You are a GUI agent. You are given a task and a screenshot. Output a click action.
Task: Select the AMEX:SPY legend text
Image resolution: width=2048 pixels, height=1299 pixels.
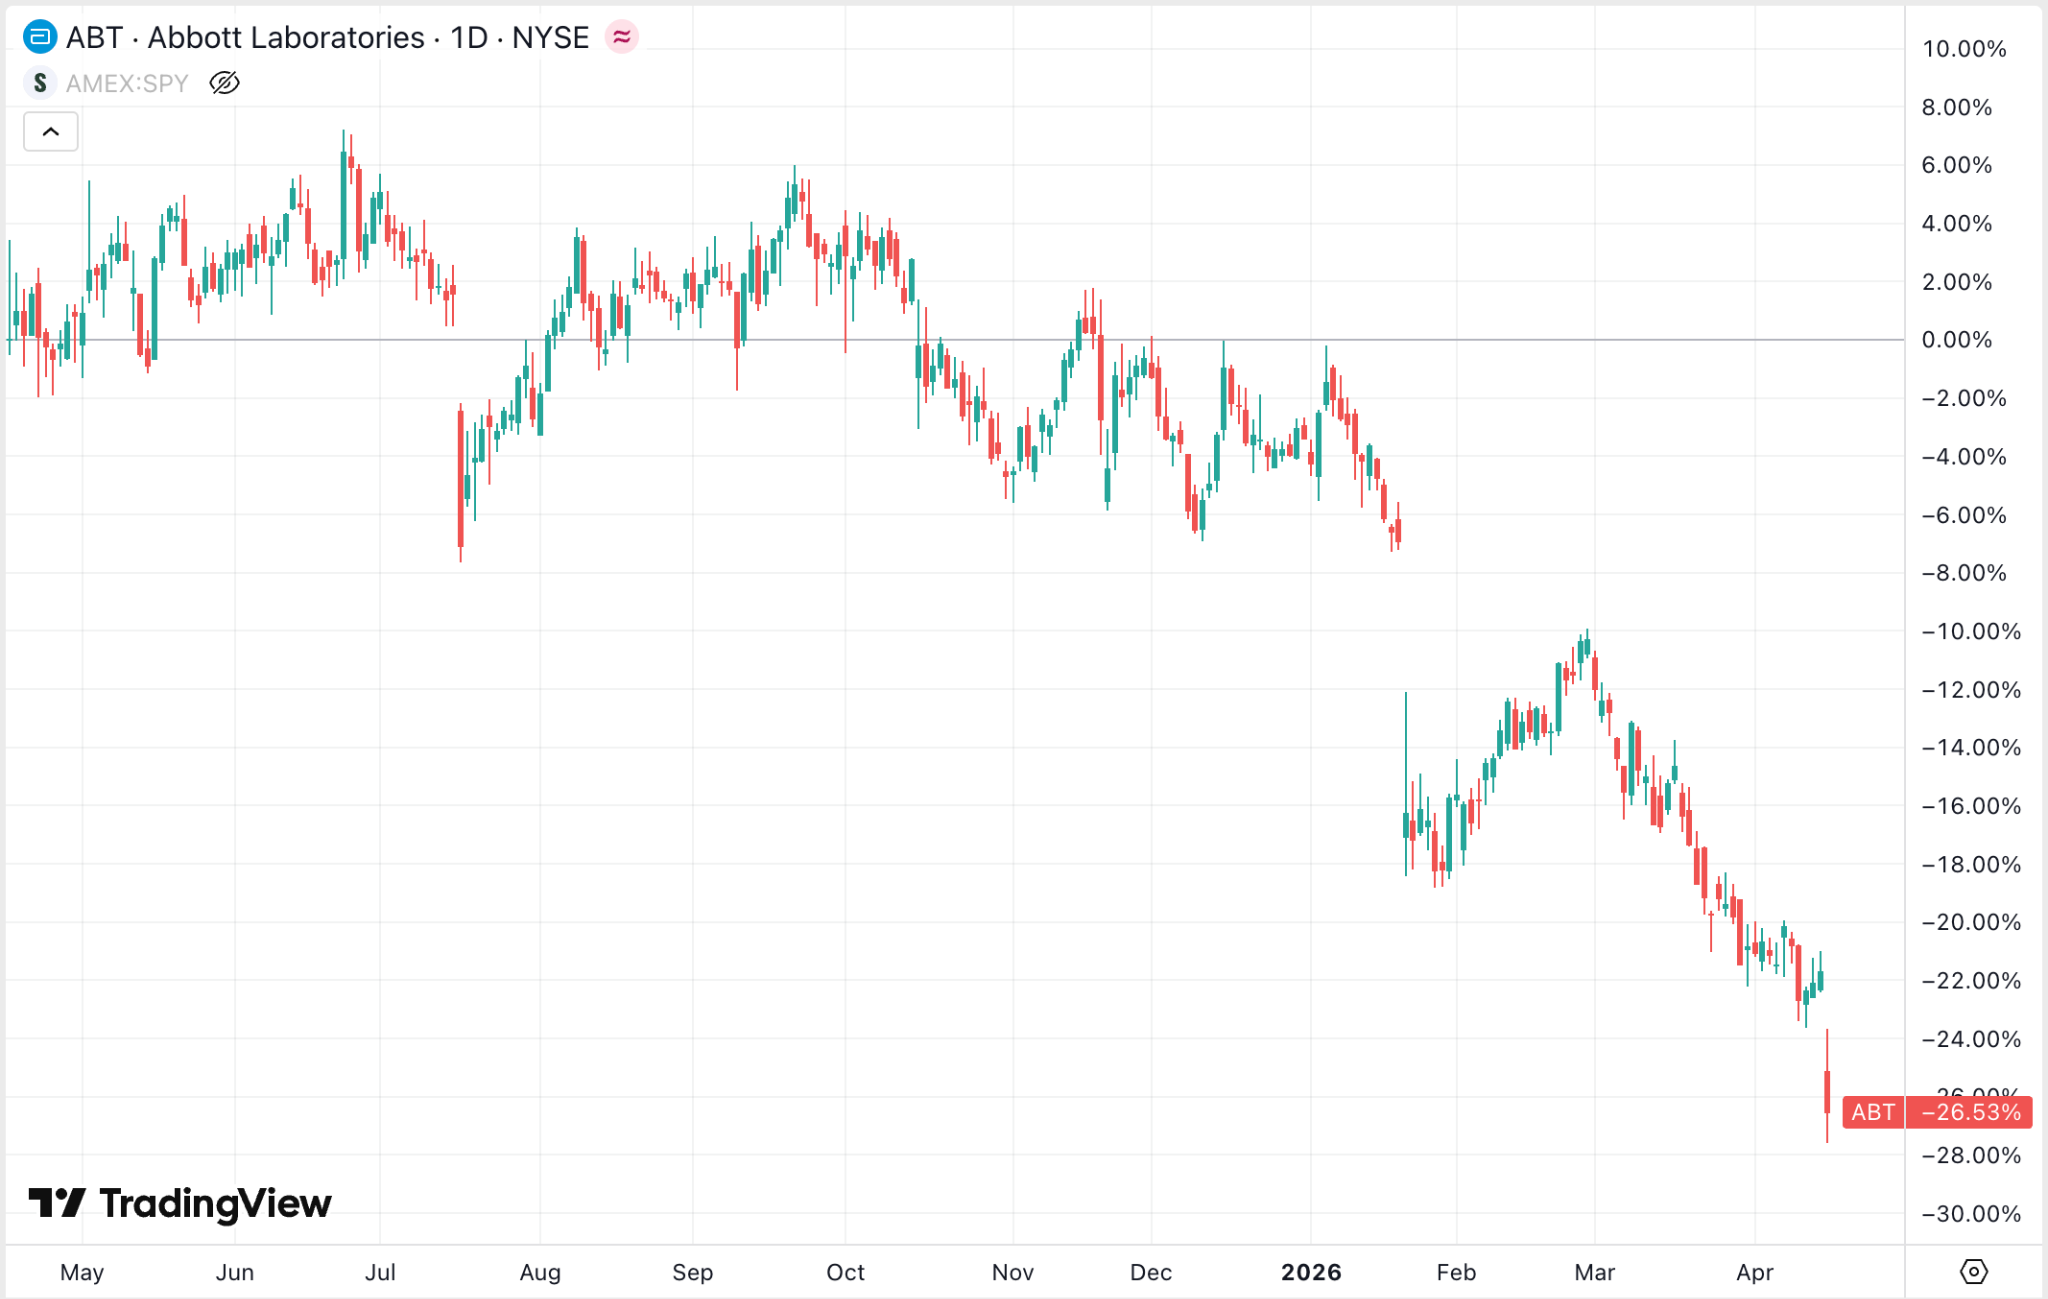tap(127, 83)
